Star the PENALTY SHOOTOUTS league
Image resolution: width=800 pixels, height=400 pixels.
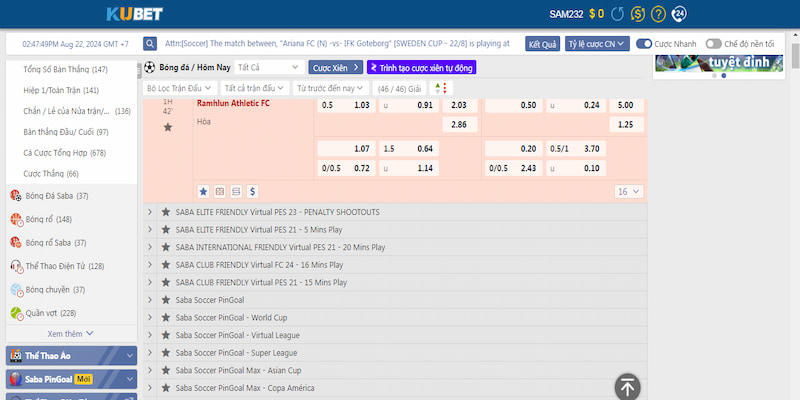tap(165, 212)
